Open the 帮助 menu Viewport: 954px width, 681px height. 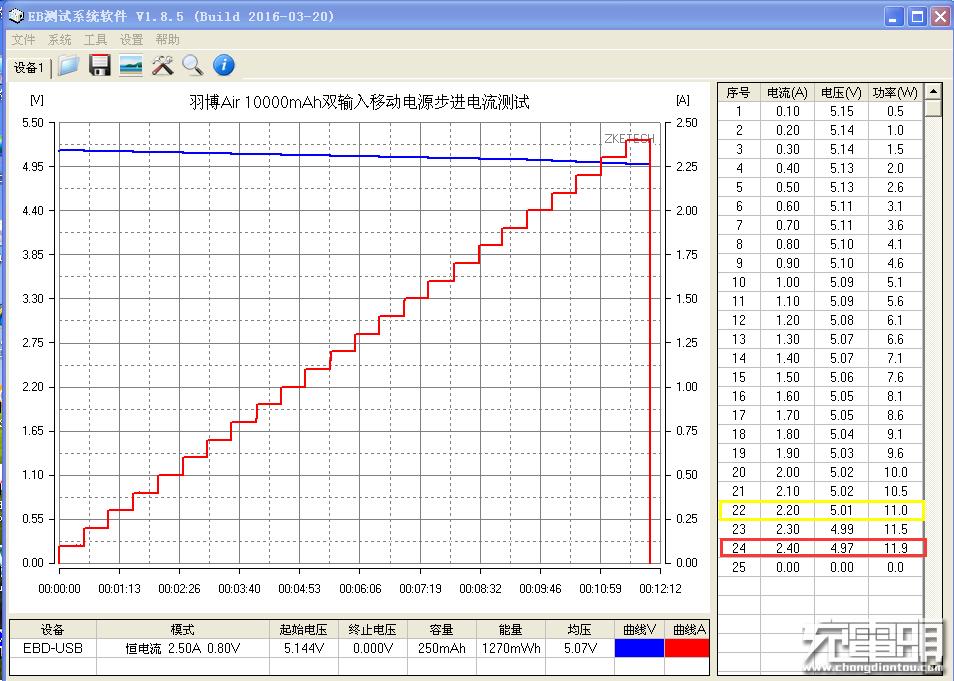click(167, 40)
